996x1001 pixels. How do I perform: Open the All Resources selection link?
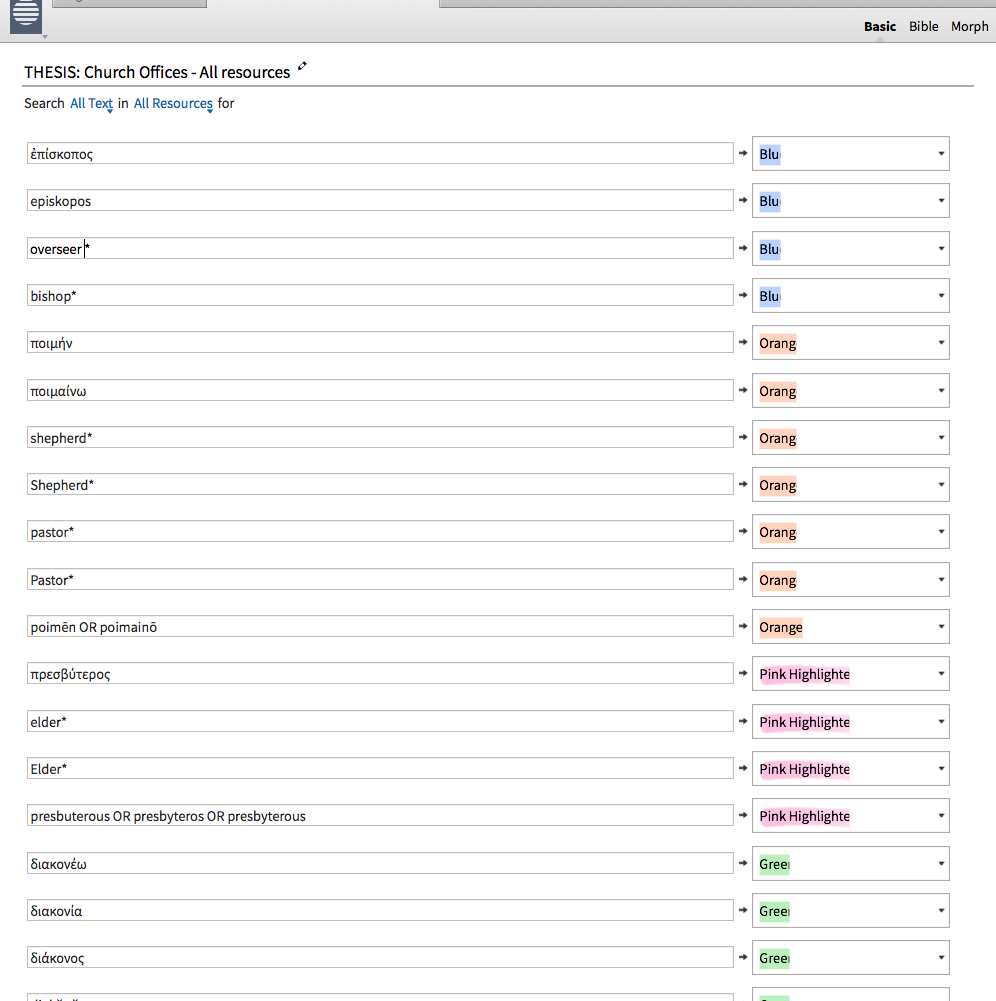(173, 103)
